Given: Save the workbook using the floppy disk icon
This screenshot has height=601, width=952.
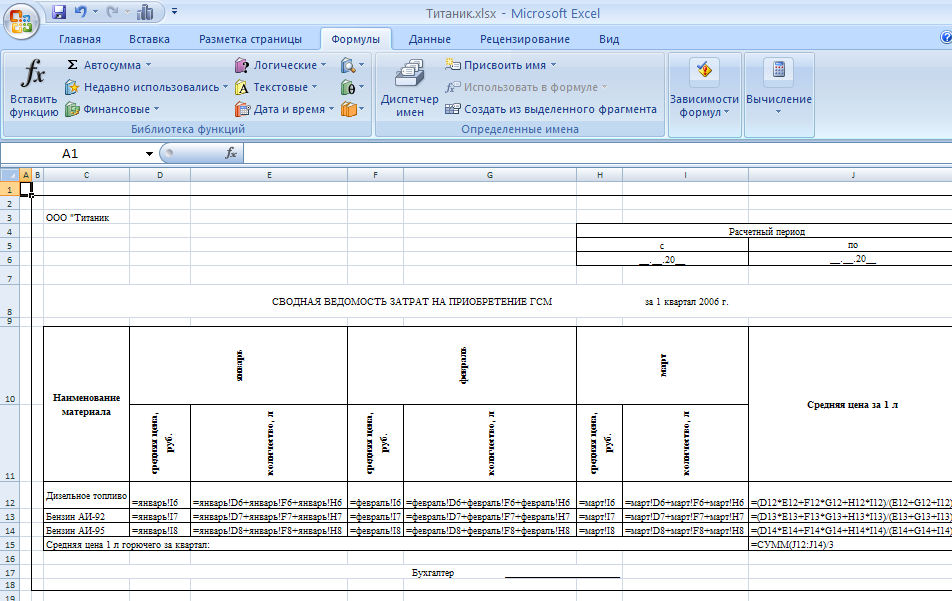Looking at the screenshot, I should 58,13.
